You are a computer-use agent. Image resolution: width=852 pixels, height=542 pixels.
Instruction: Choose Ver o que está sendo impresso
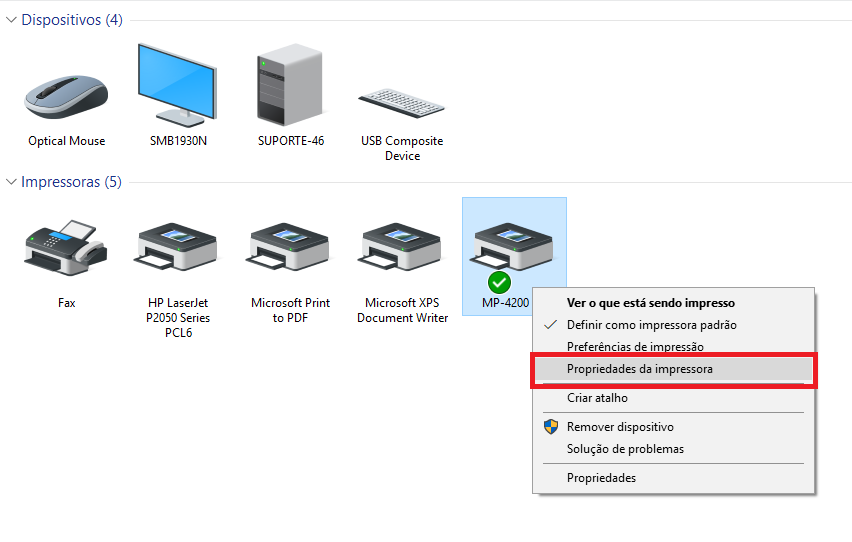tap(650, 303)
